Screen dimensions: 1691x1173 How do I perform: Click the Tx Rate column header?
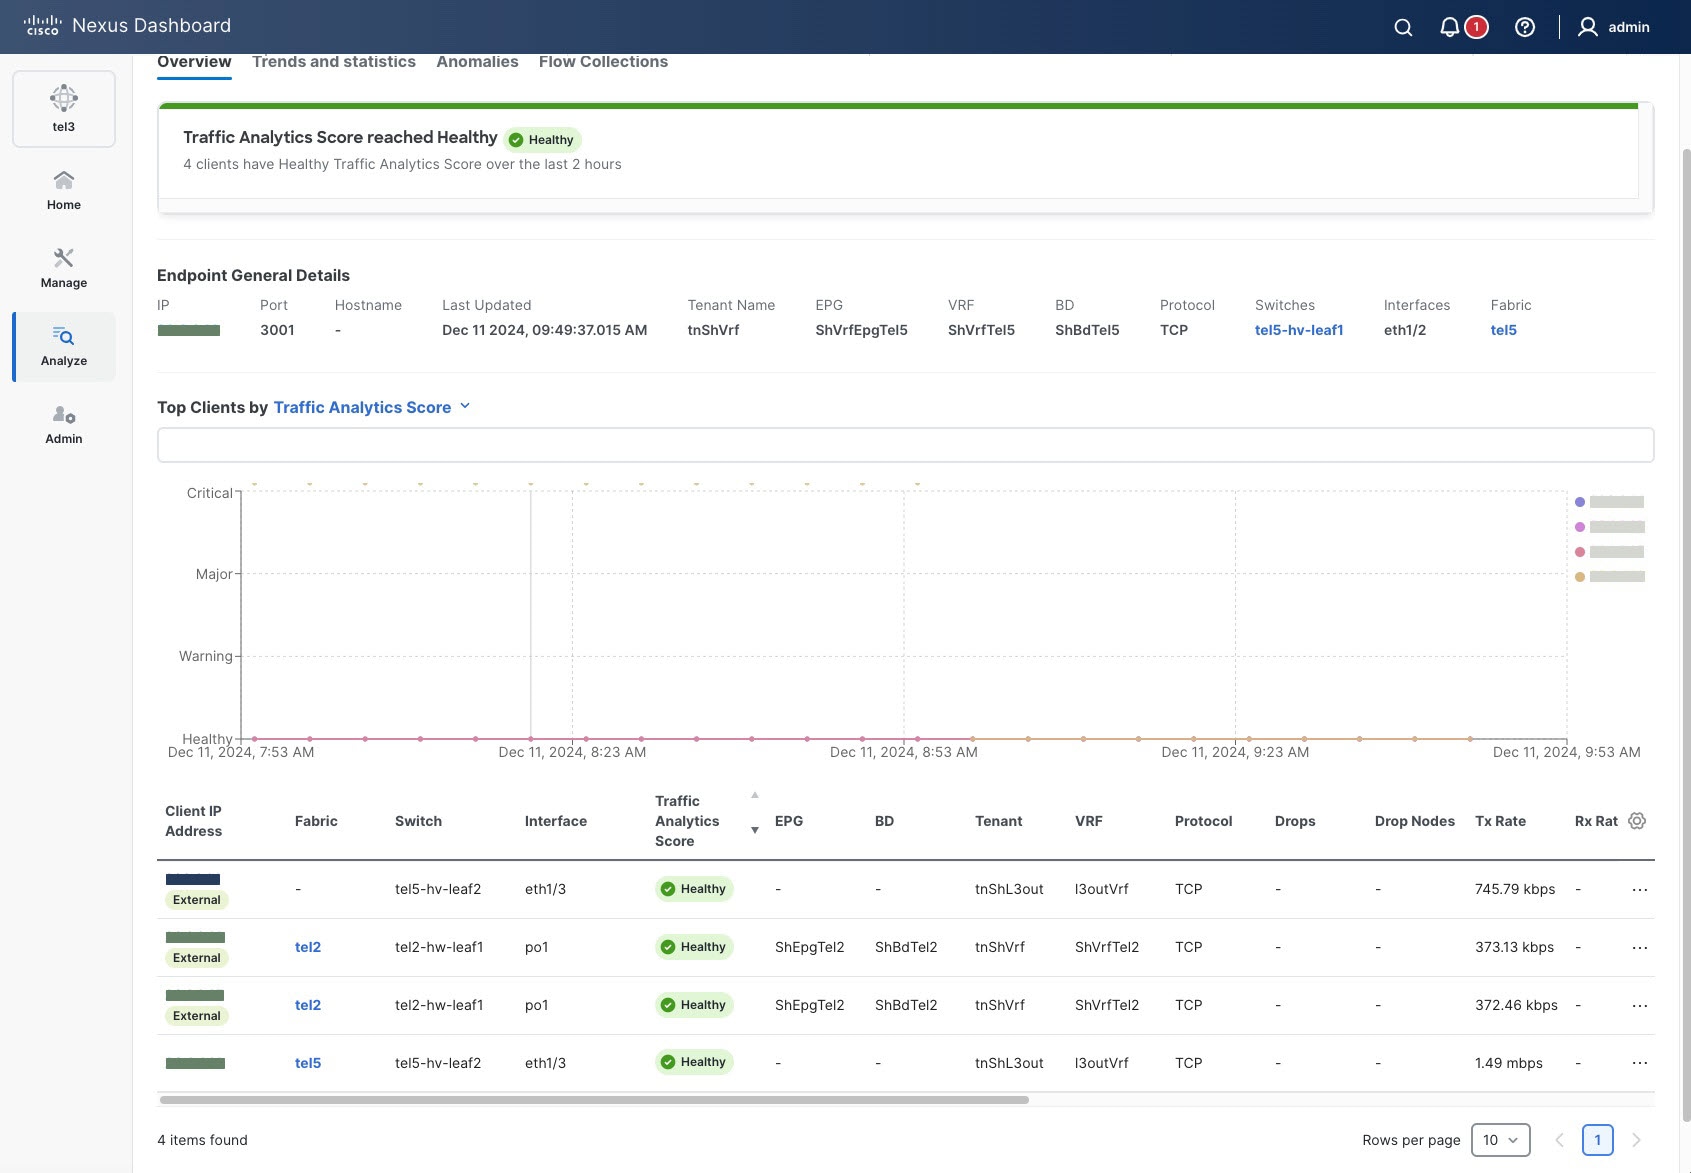pos(1500,821)
